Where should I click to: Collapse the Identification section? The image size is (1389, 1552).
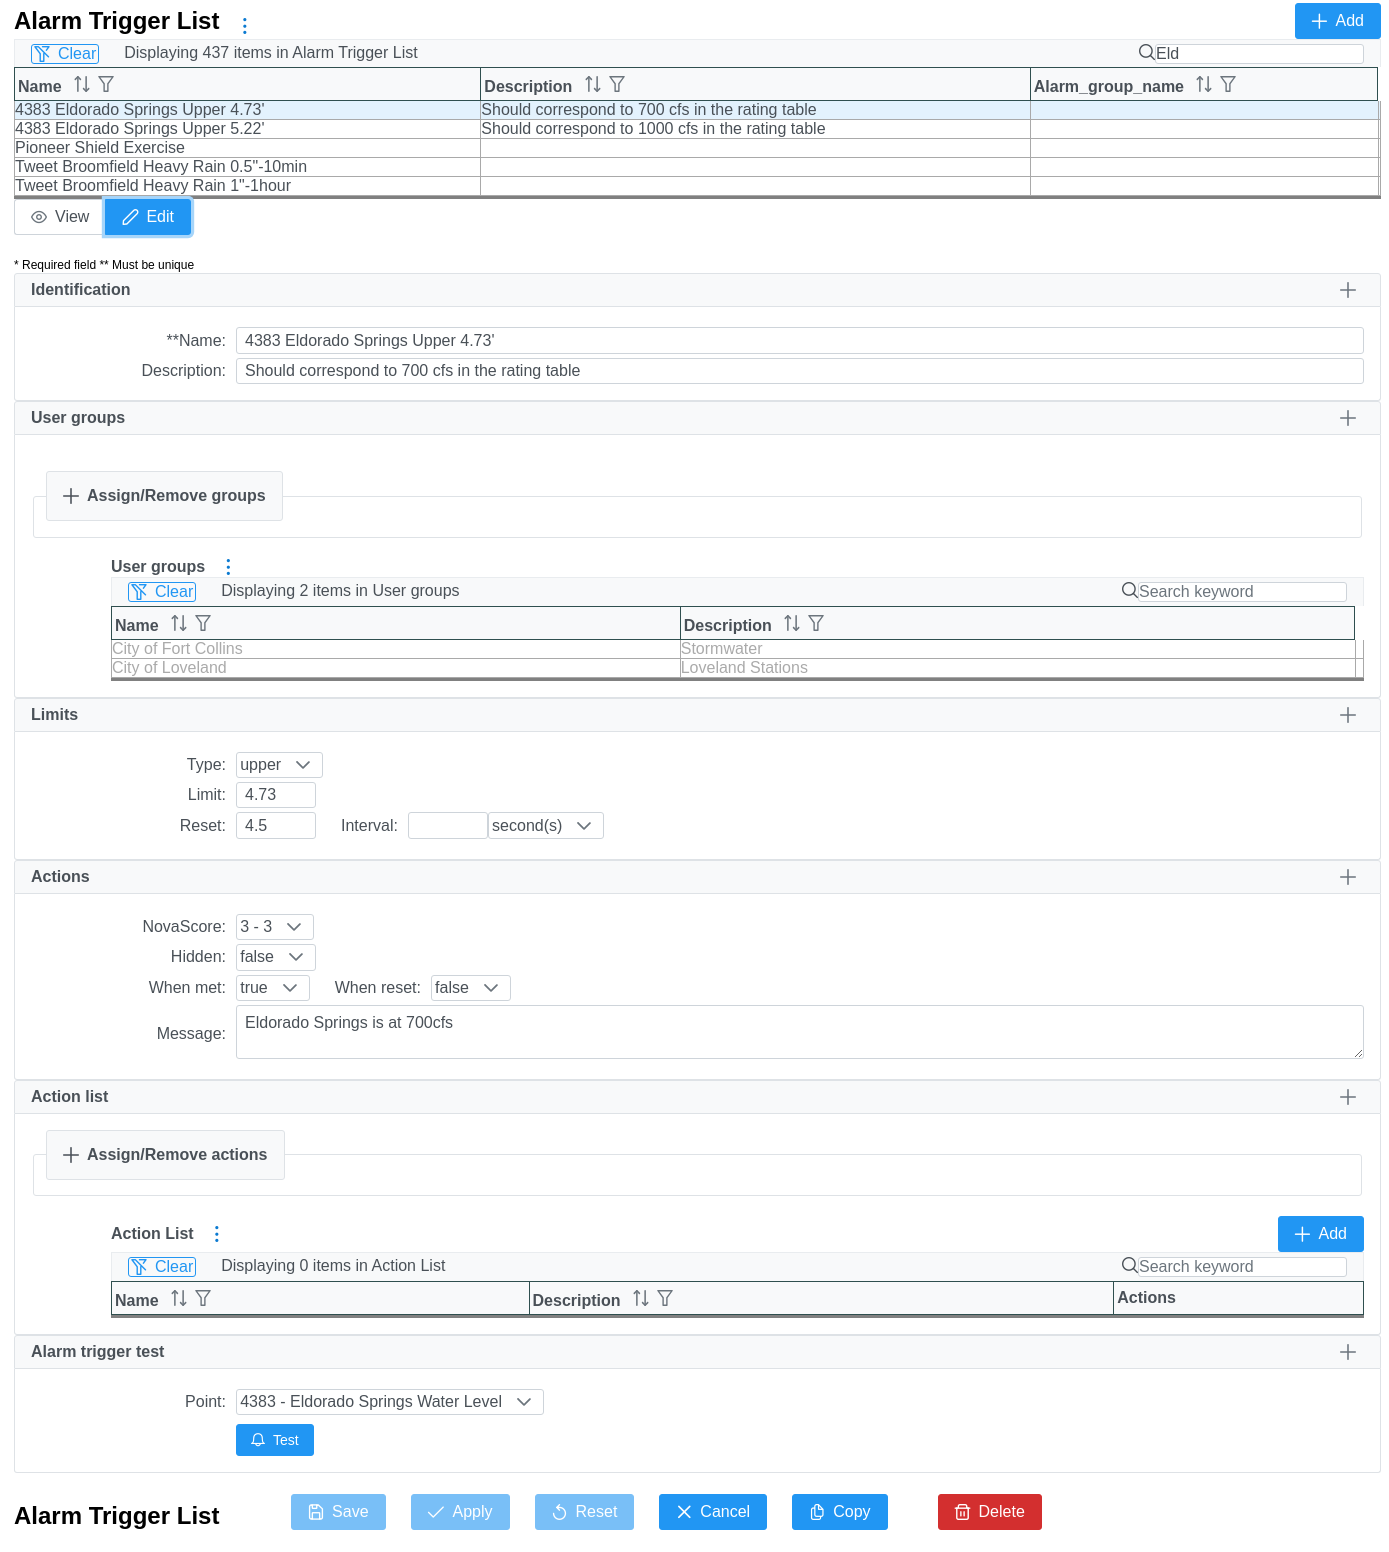(1347, 290)
